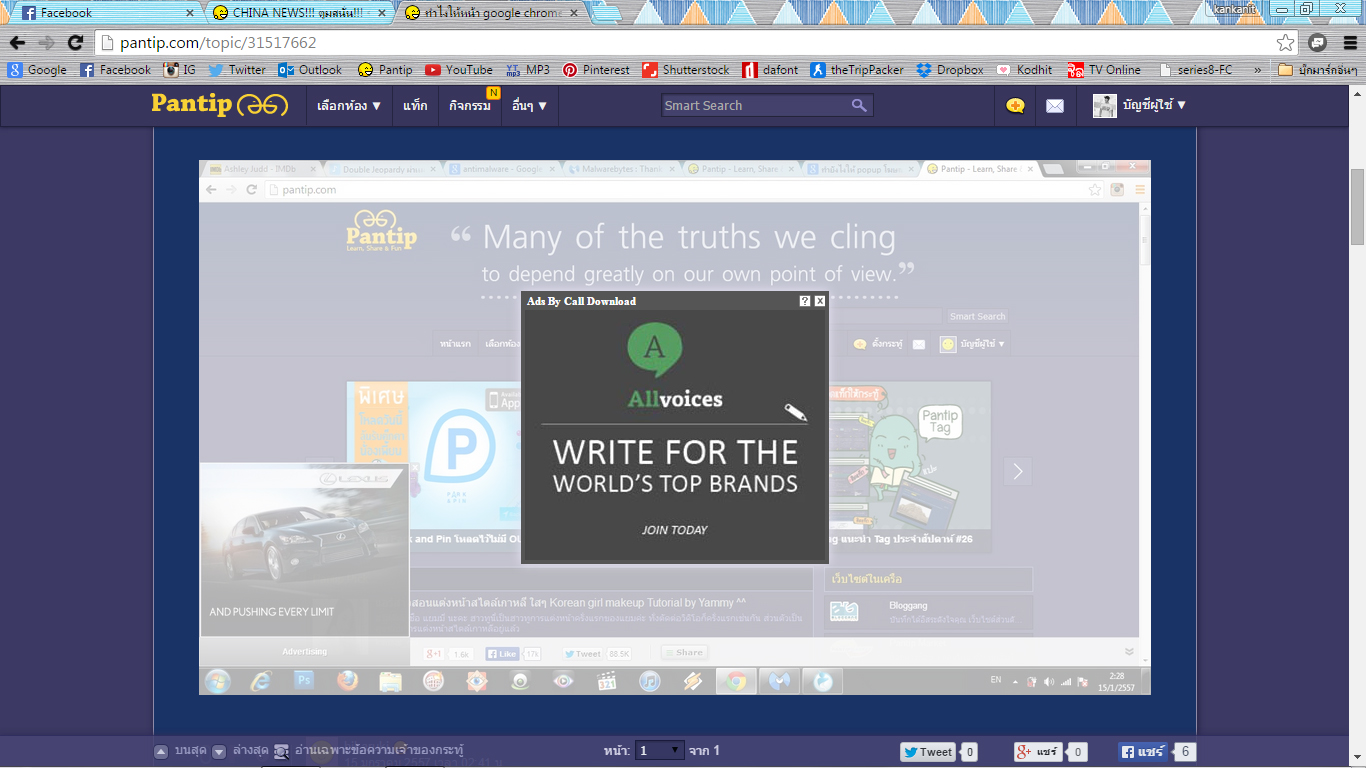
Task: Open the Kodhit bookmark
Action: [1024, 70]
